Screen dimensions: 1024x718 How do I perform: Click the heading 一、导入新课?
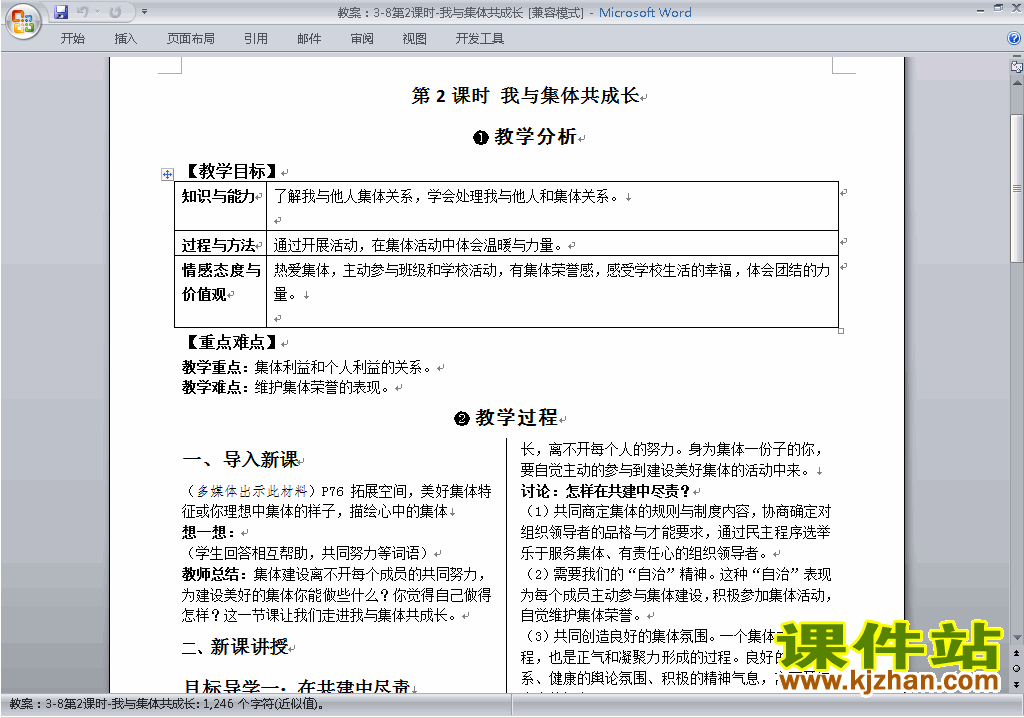pyautogui.click(x=240, y=459)
